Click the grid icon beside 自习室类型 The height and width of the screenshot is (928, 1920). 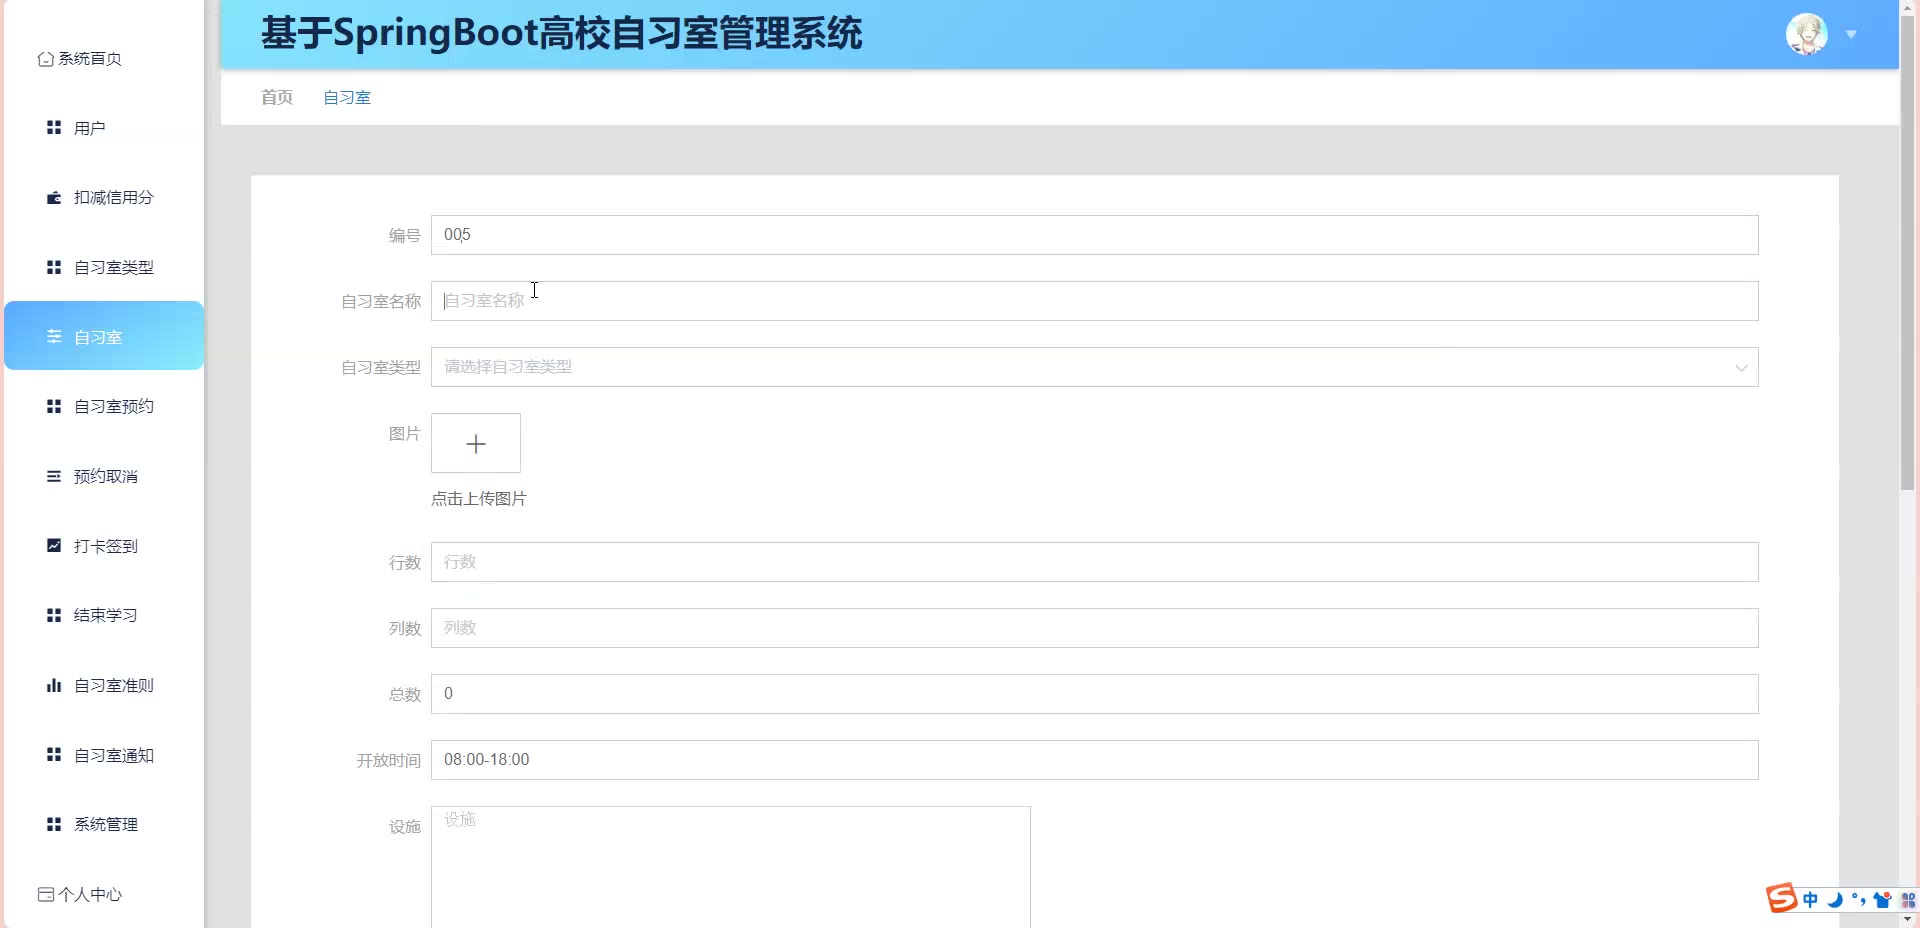tap(54, 267)
